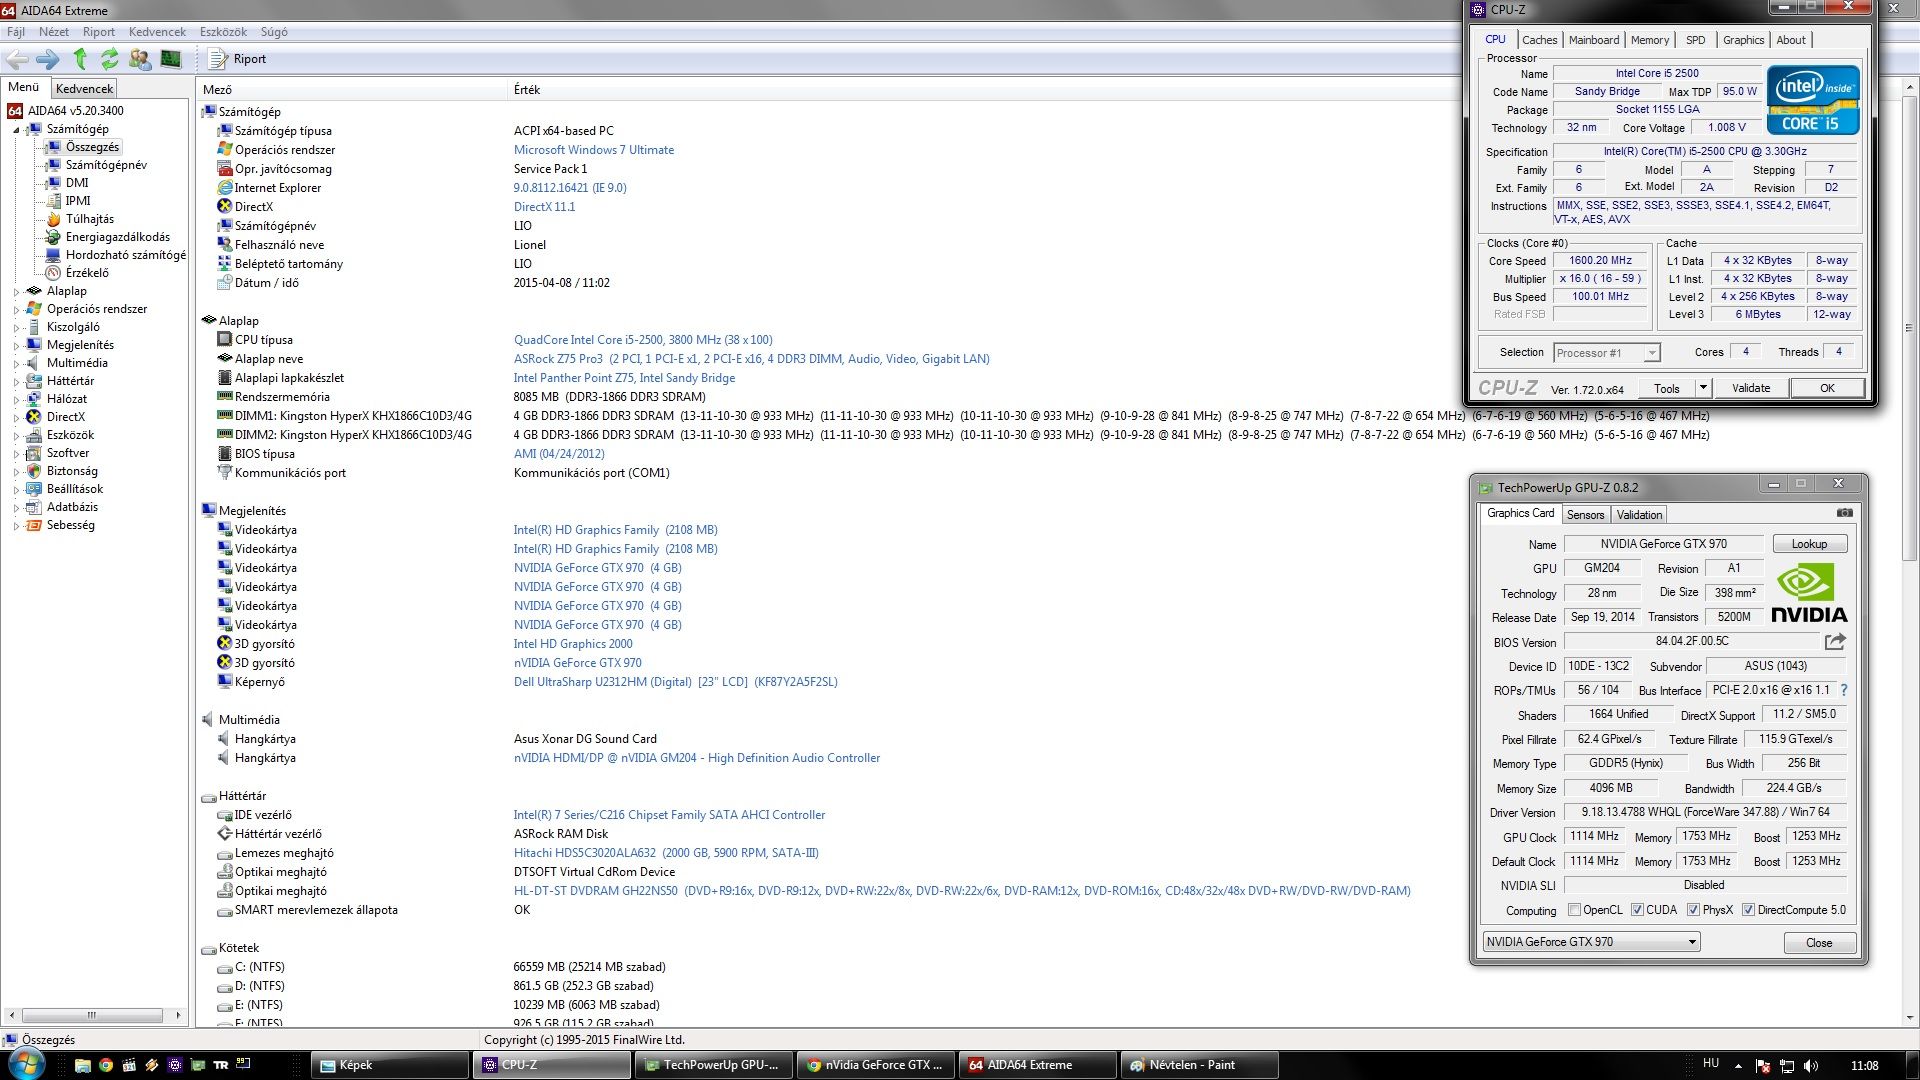Open the GPU selection dropdown in GPU-Z
The height and width of the screenshot is (1080, 1920).
1591,942
